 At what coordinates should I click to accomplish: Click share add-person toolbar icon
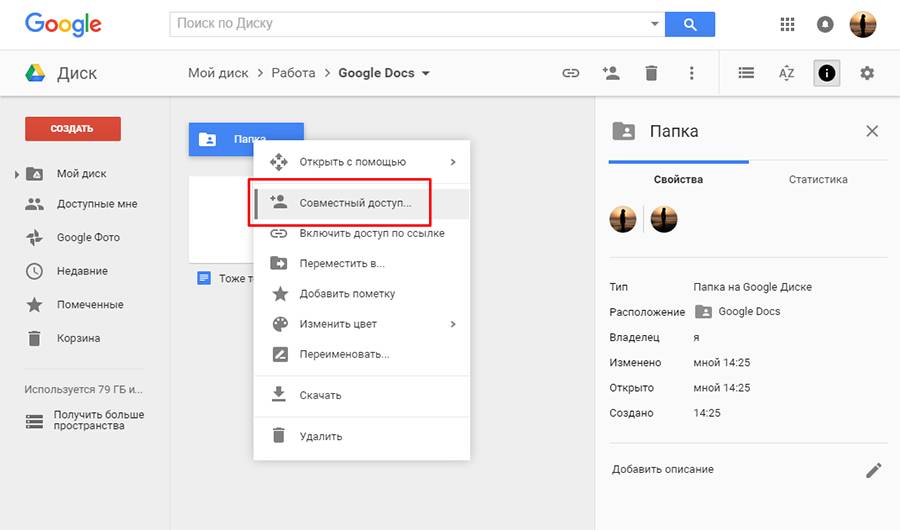pyautogui.click(x=611, y=73)
